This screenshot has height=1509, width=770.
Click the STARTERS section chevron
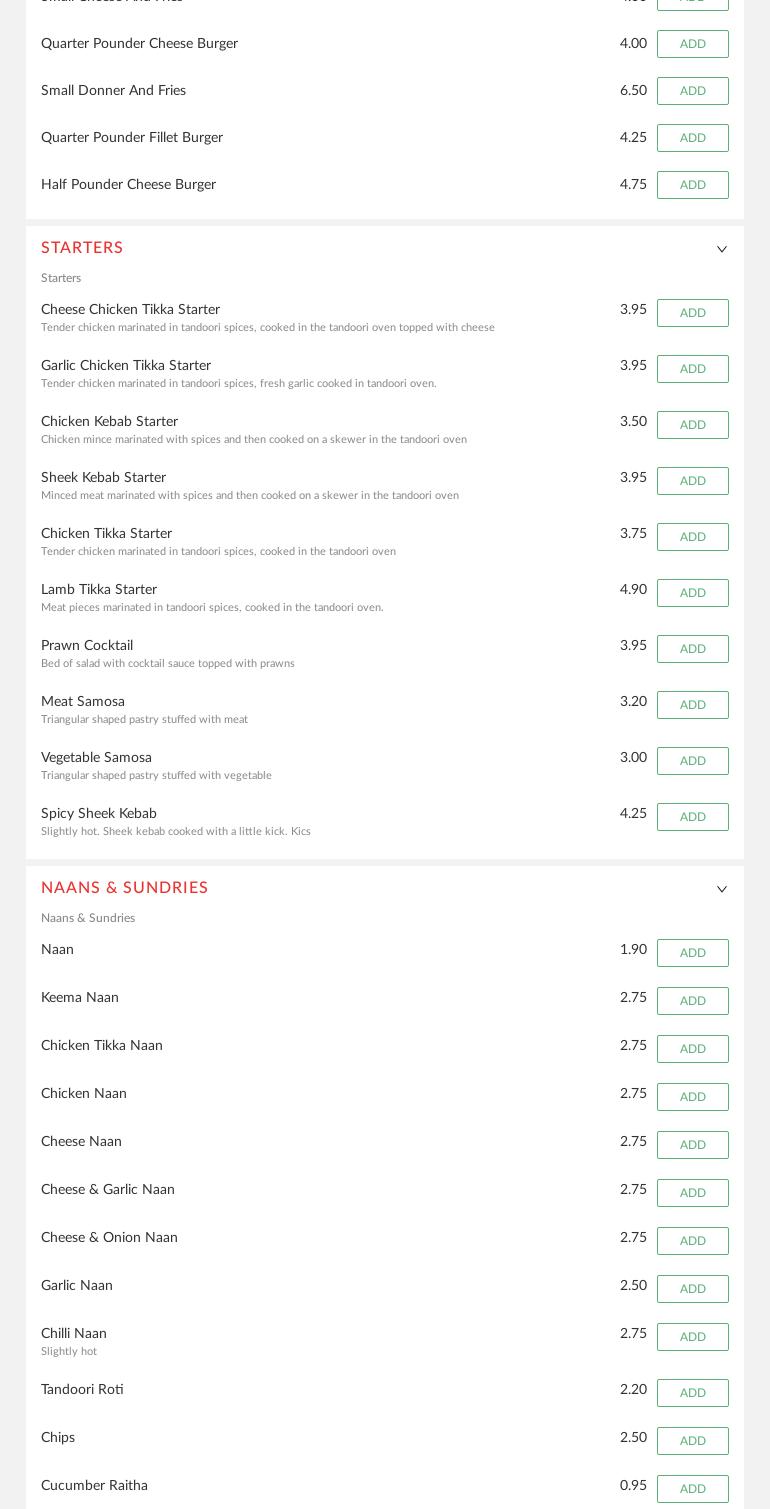(x=722, y=249)
